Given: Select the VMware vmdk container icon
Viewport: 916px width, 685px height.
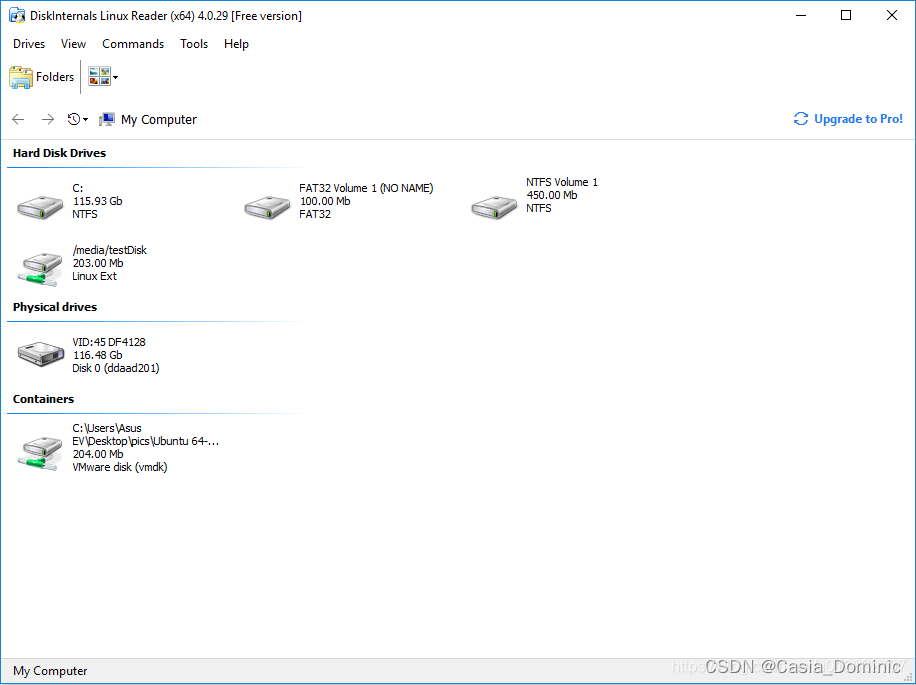Looking at the screenshot, I should coord(40,453).
